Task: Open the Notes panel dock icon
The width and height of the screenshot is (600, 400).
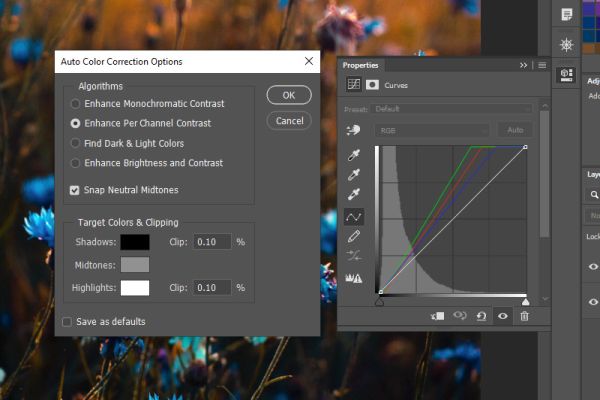Action: point(567,15)
